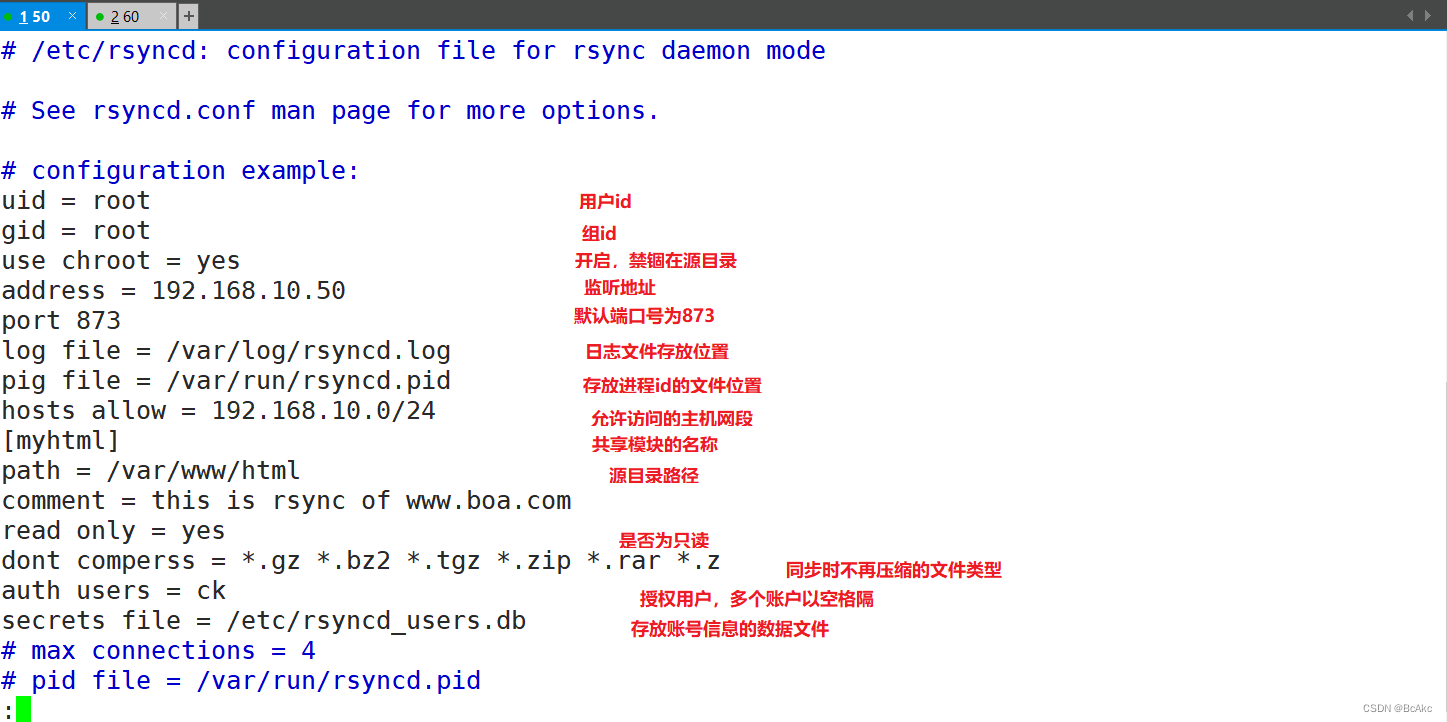Screen dimensions: 1447x722
Task: Click the 'hosts allow = 192.168.10.0/24' line
Action: pyautogui.click(x=219, y=411)
